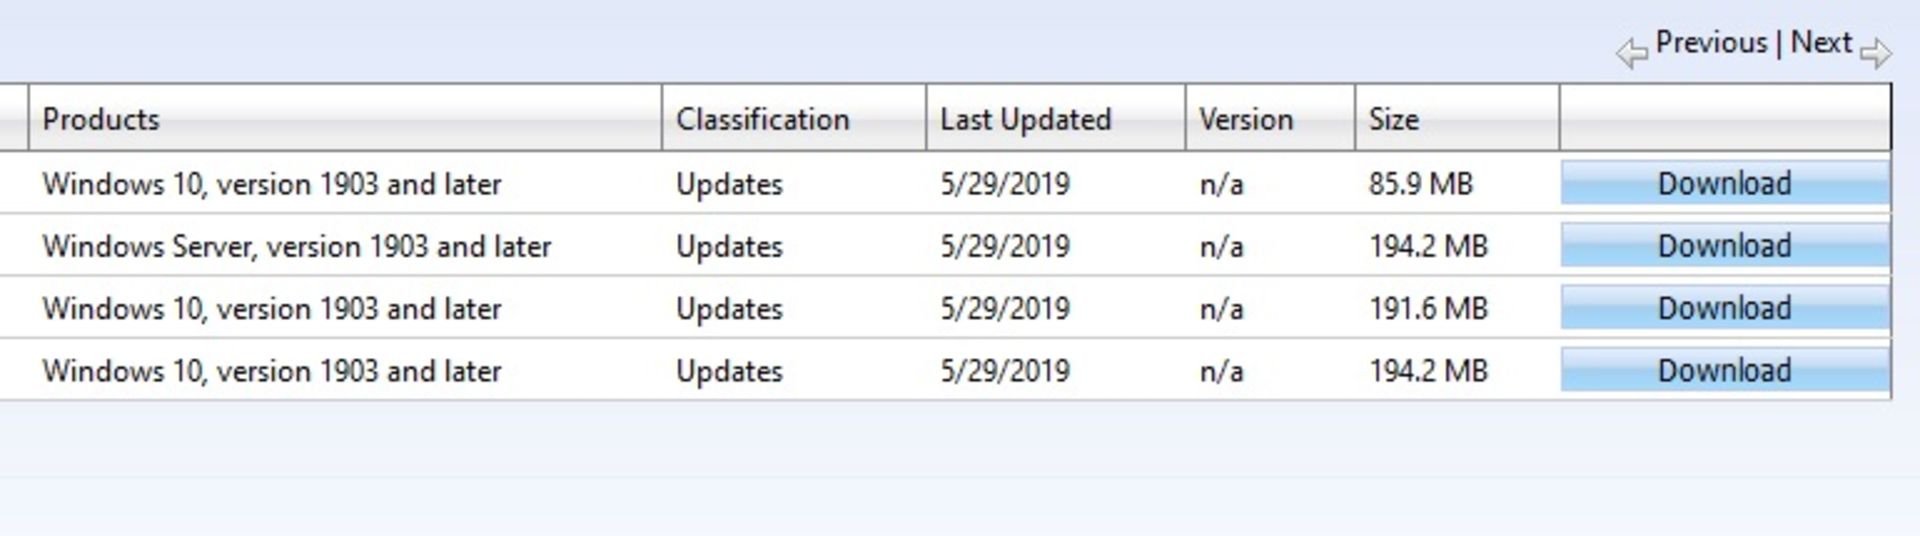Click the right arrow icon beside Next

point(1876,53)
